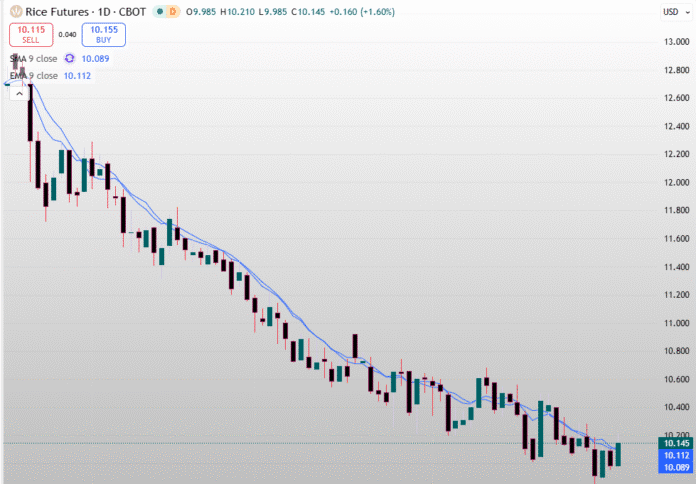Click the 0.040 spread value

point(67,35)
